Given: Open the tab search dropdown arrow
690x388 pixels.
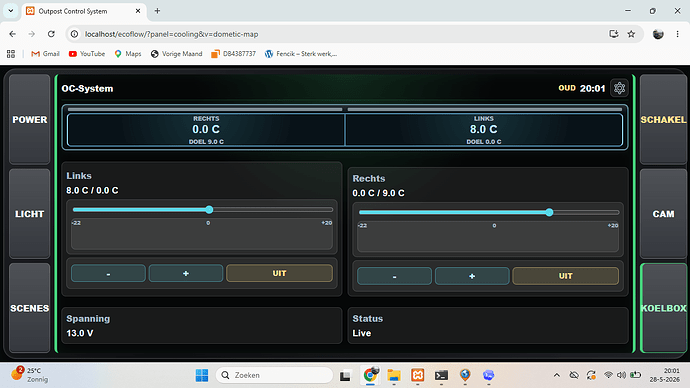Looking at the screenshot, I should point(11,11).
